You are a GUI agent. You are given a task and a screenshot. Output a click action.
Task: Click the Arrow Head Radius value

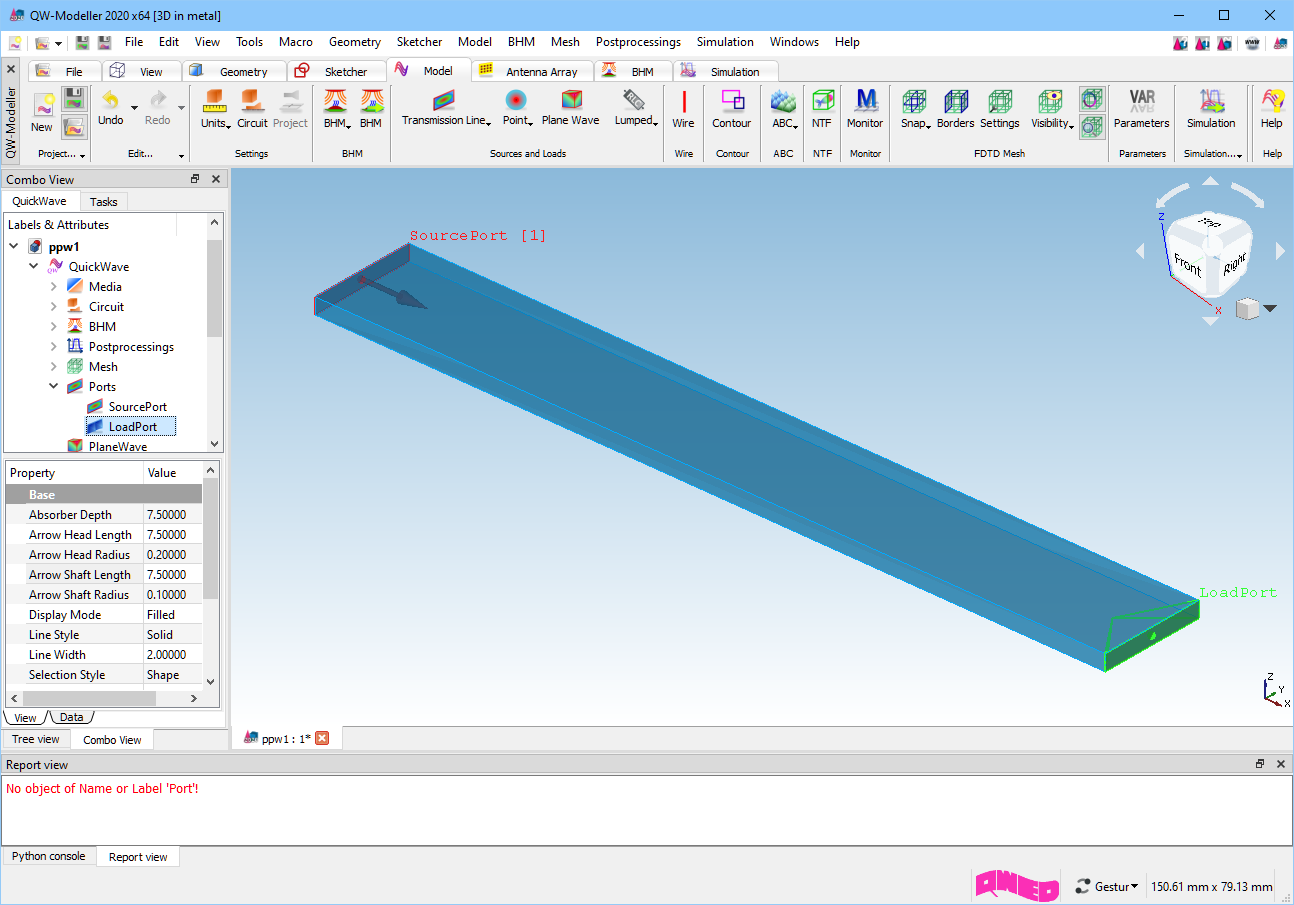tap(173, 555)
